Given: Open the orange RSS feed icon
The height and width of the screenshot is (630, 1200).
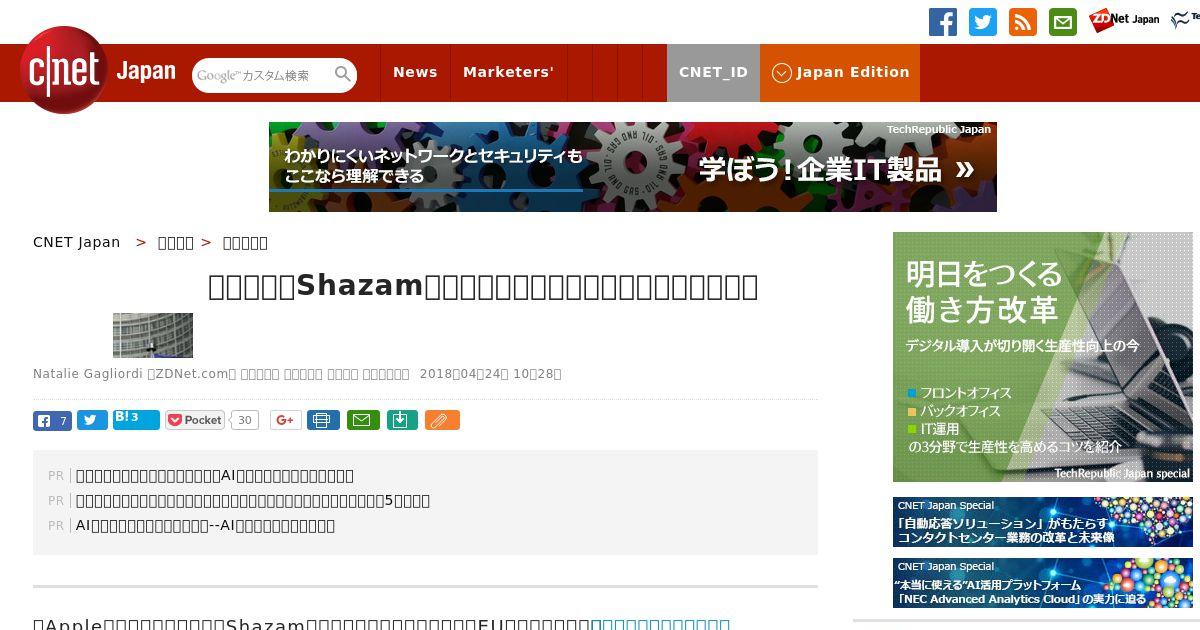Looking at the screenshot, I should point(1023,22).
